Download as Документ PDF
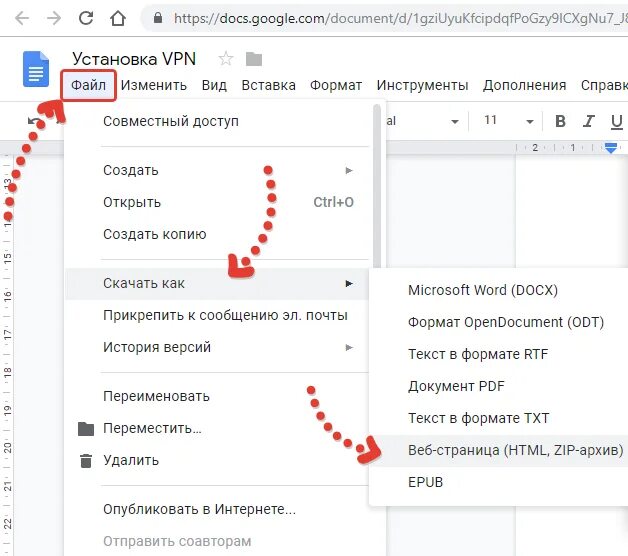 pyautogui.click(x=498, y=386)
